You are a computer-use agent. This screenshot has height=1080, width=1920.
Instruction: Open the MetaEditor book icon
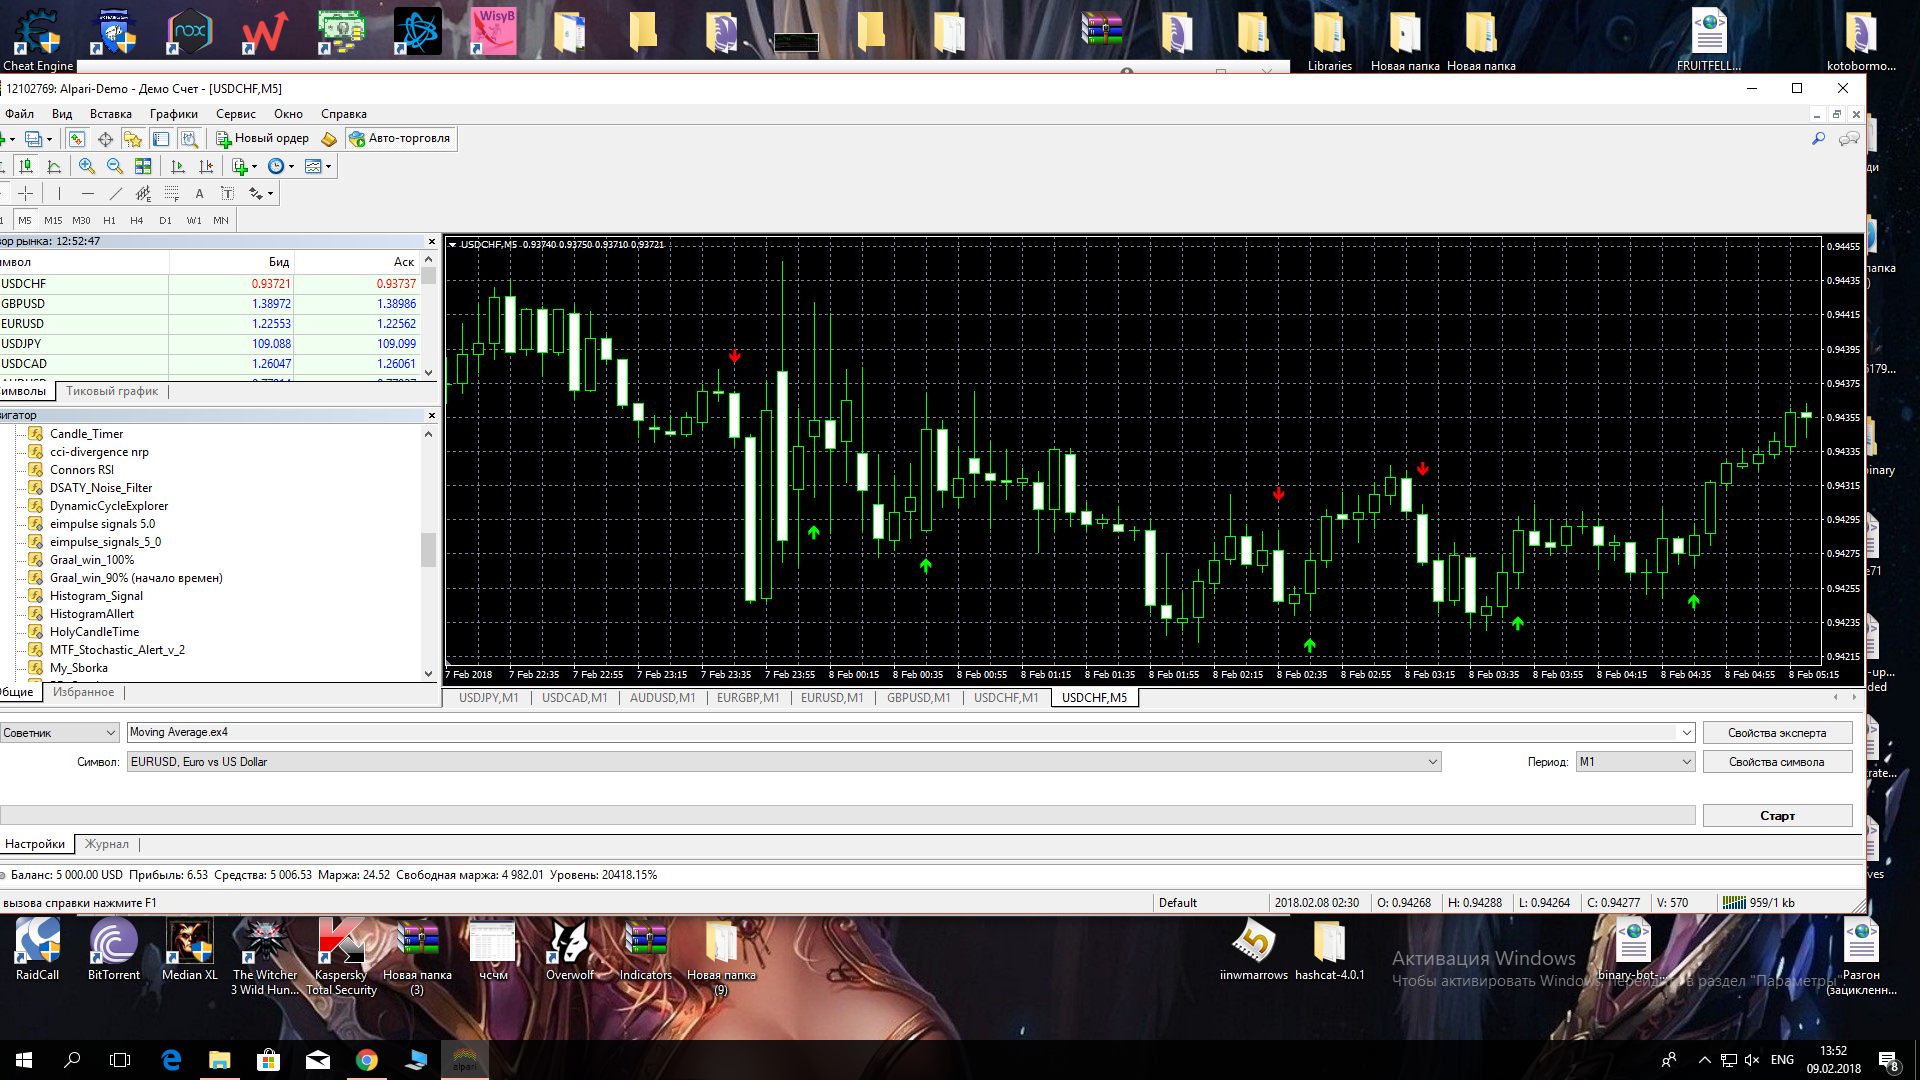coord(329,139)
